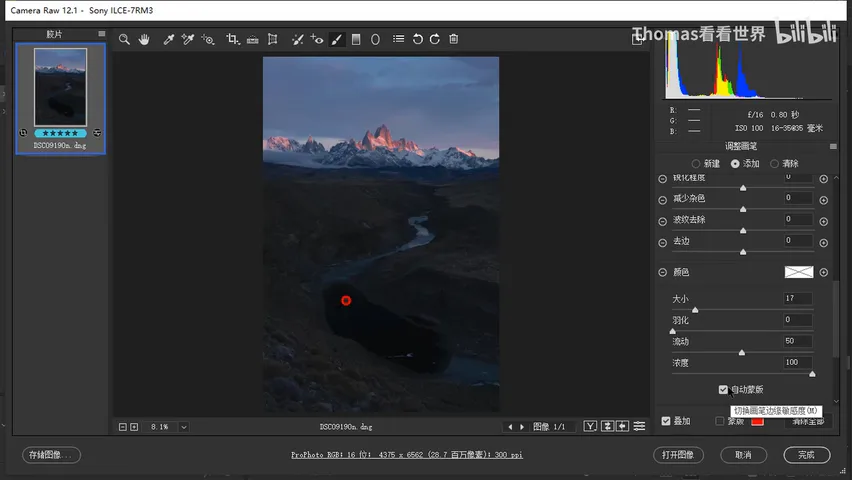Click the 浓度 value field
The image size is (852, 480).
[x=798, y=363]
